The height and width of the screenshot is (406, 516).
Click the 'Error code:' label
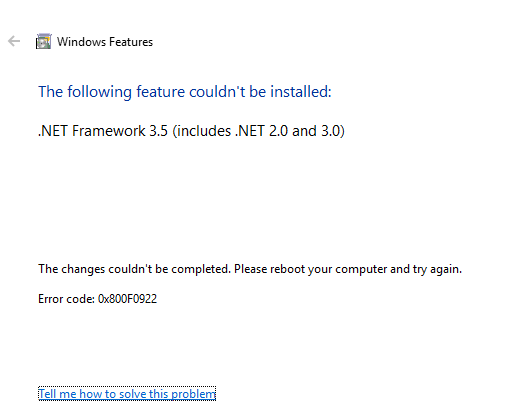tap(66, 299)
